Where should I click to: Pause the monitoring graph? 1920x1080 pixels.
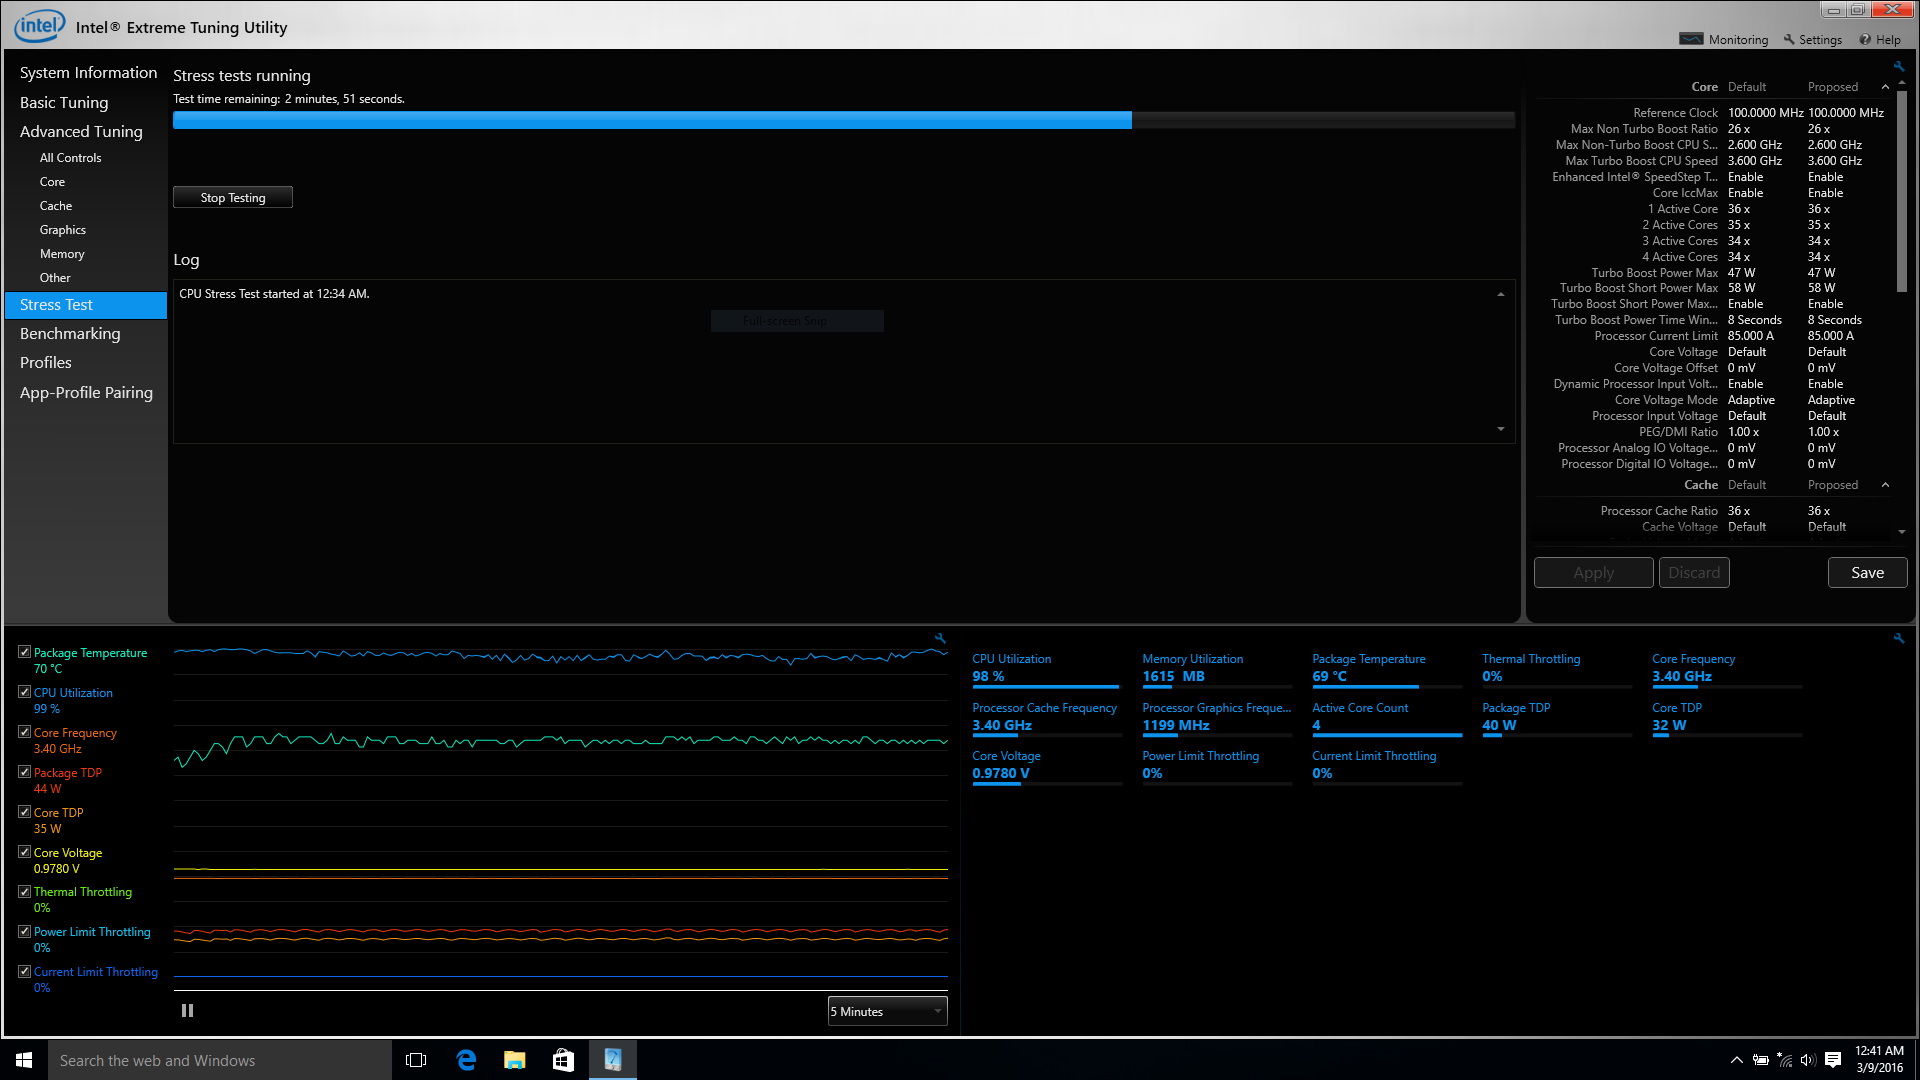[187, 1011]
